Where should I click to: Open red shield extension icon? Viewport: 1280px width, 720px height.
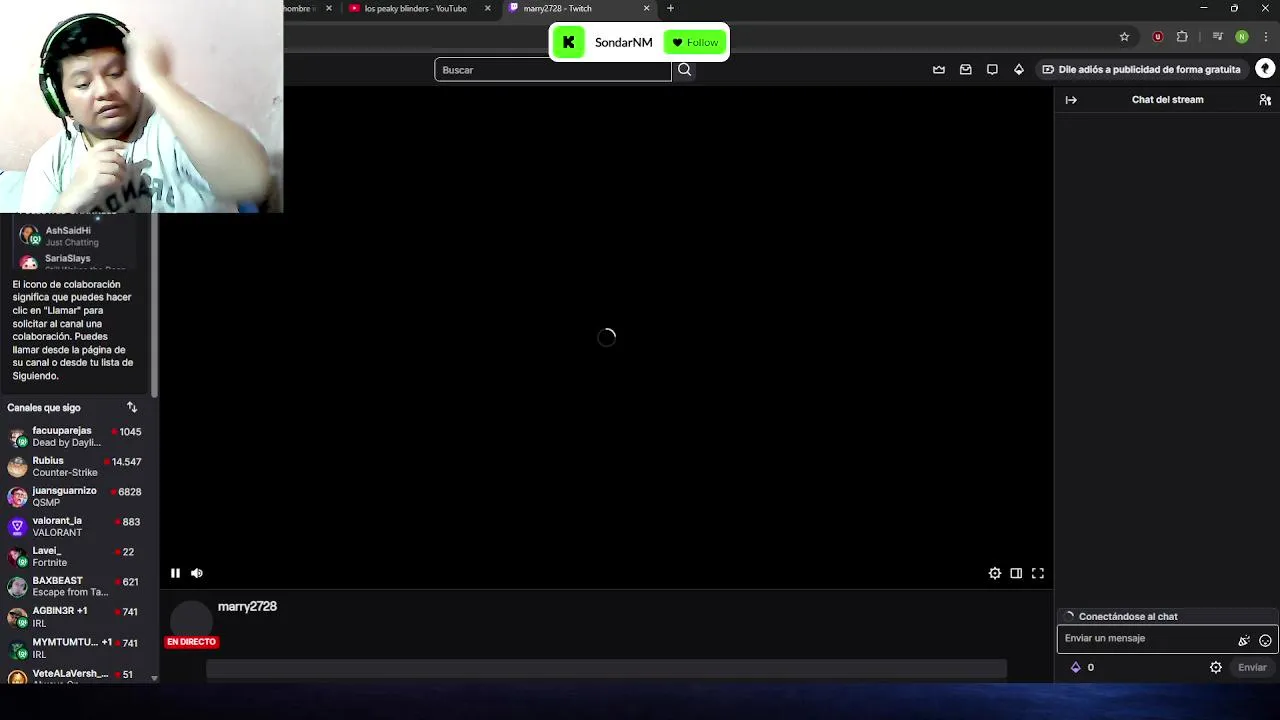tap(1158, 37)
